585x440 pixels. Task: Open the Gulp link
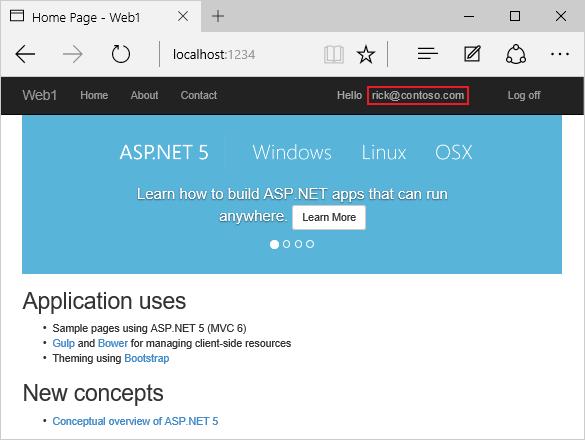(x=63, y=343)
